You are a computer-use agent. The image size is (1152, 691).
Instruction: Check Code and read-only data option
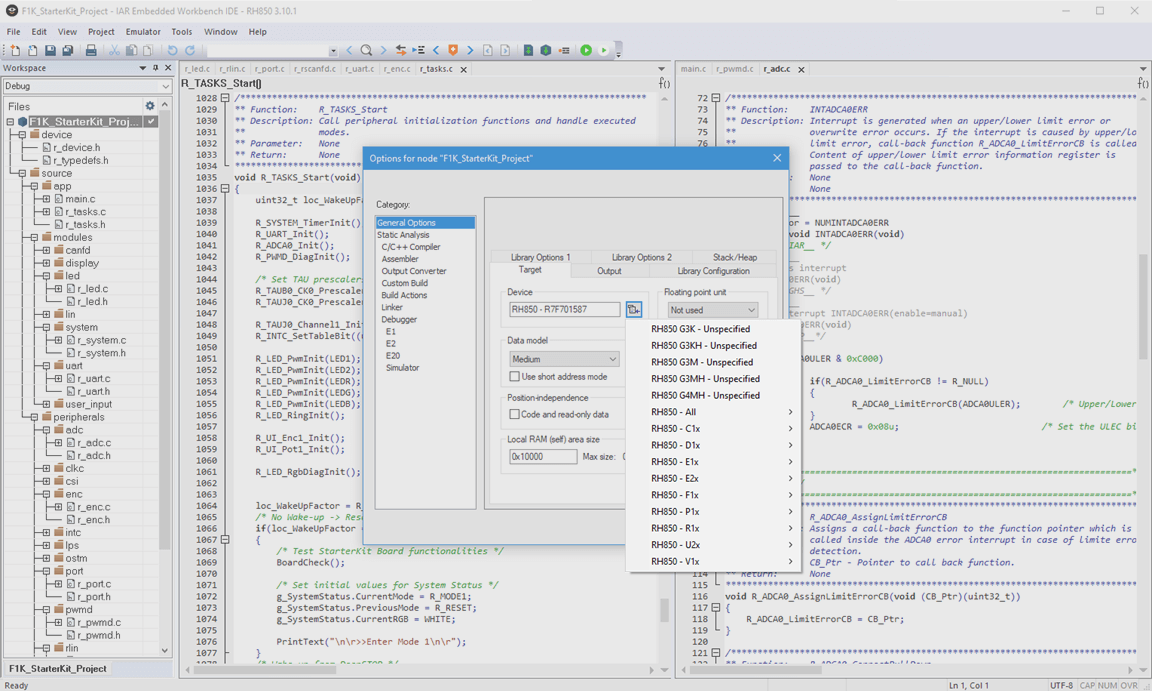(x=515, y=414)
